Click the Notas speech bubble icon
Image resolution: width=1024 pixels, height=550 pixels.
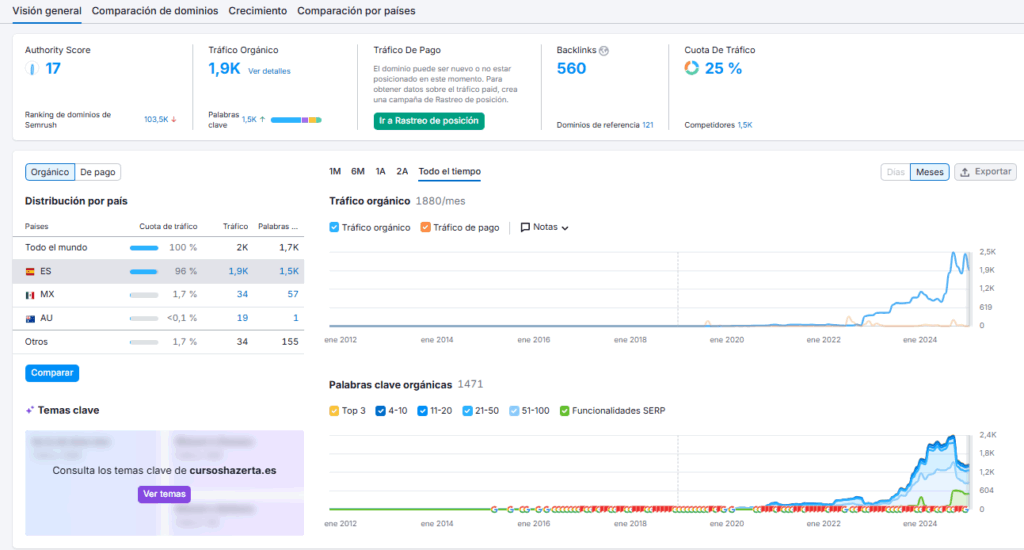pyautogui.click(x=525, y=227)
